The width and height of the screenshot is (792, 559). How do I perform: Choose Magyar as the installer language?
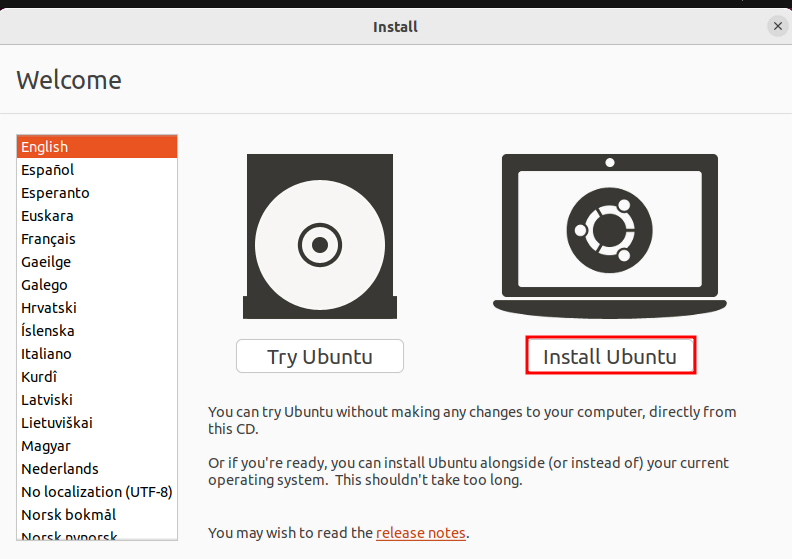[x=46, y=446]
